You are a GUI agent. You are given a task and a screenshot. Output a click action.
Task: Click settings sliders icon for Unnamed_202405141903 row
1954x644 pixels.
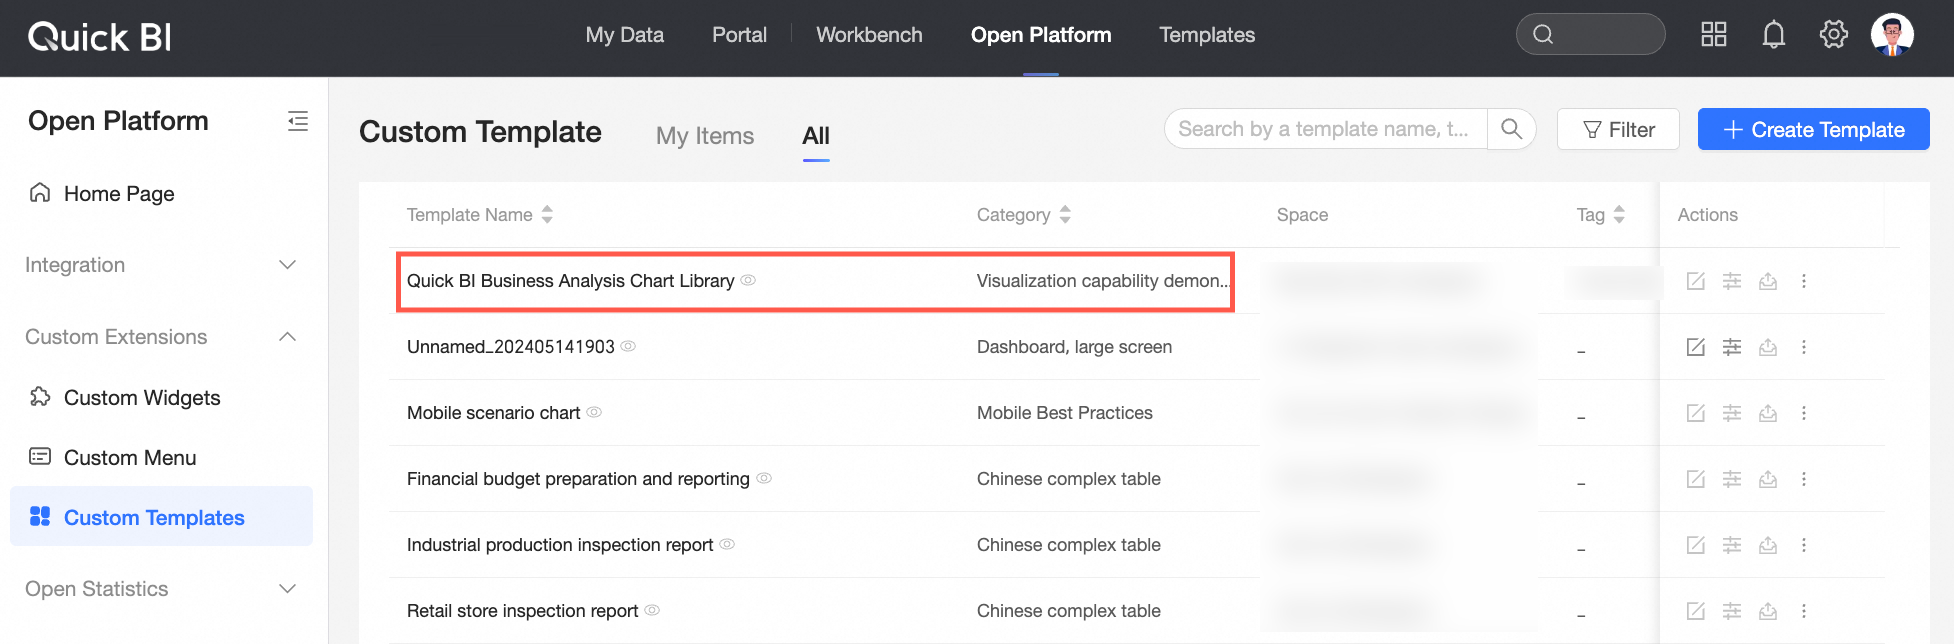(1732, 347)
